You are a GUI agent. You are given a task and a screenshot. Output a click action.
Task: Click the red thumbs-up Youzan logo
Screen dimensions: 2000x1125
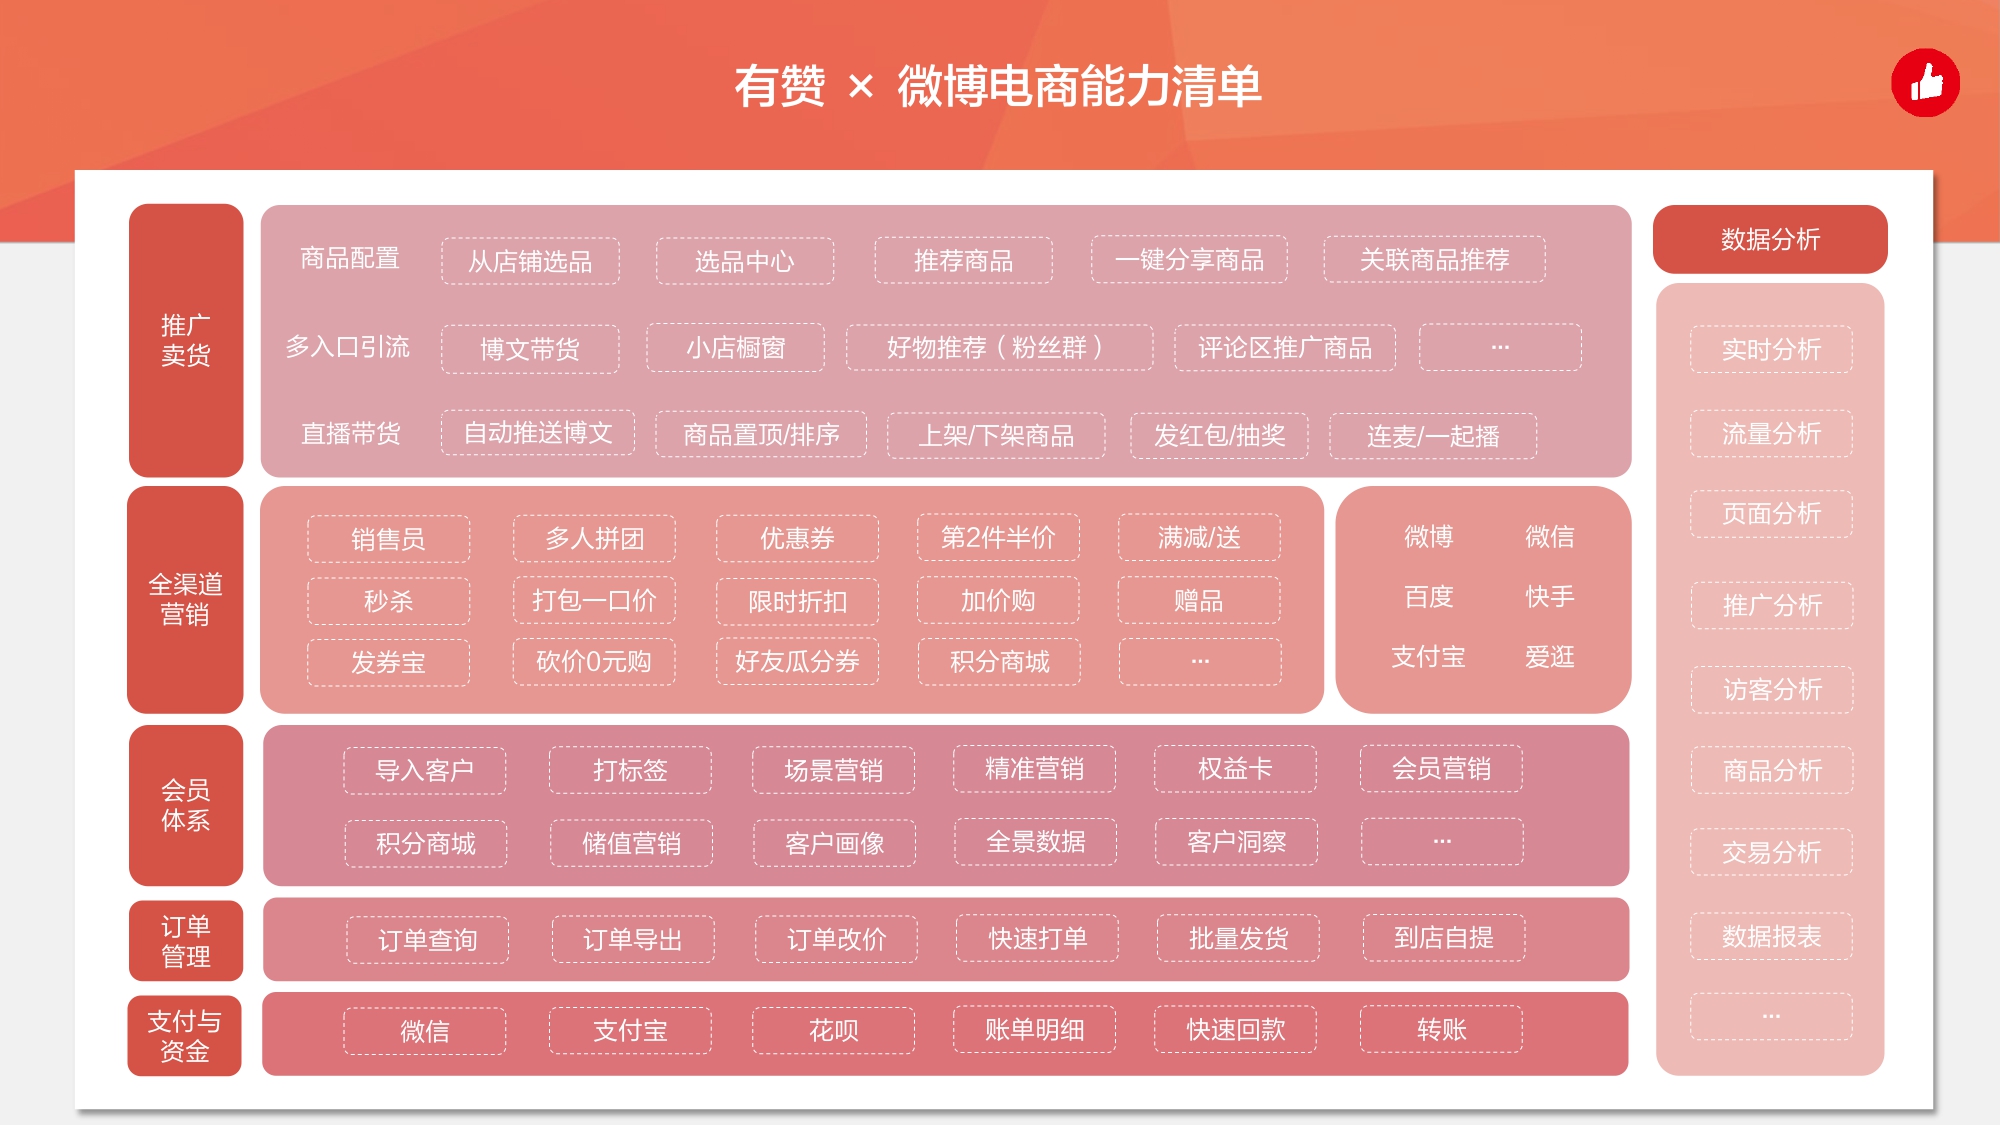pyautogui.click(x=1925, y=83)
